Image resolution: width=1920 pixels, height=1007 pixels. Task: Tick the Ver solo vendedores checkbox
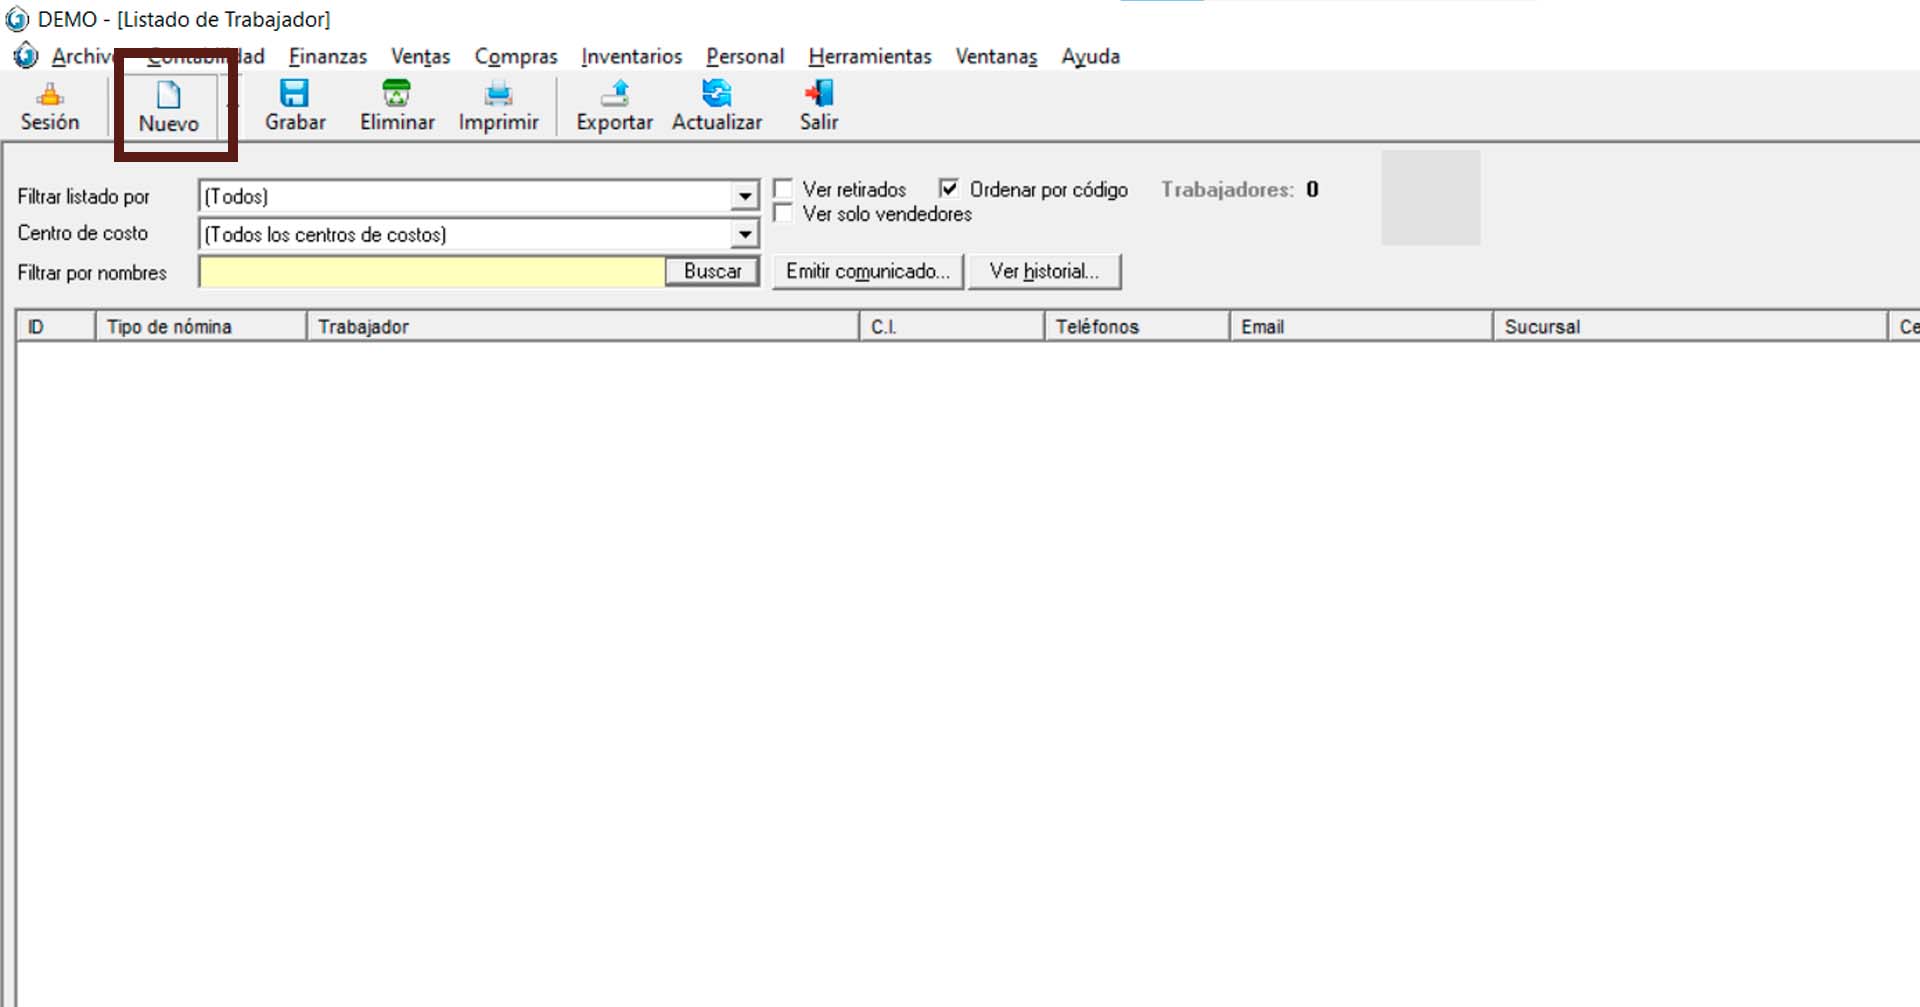783,214
